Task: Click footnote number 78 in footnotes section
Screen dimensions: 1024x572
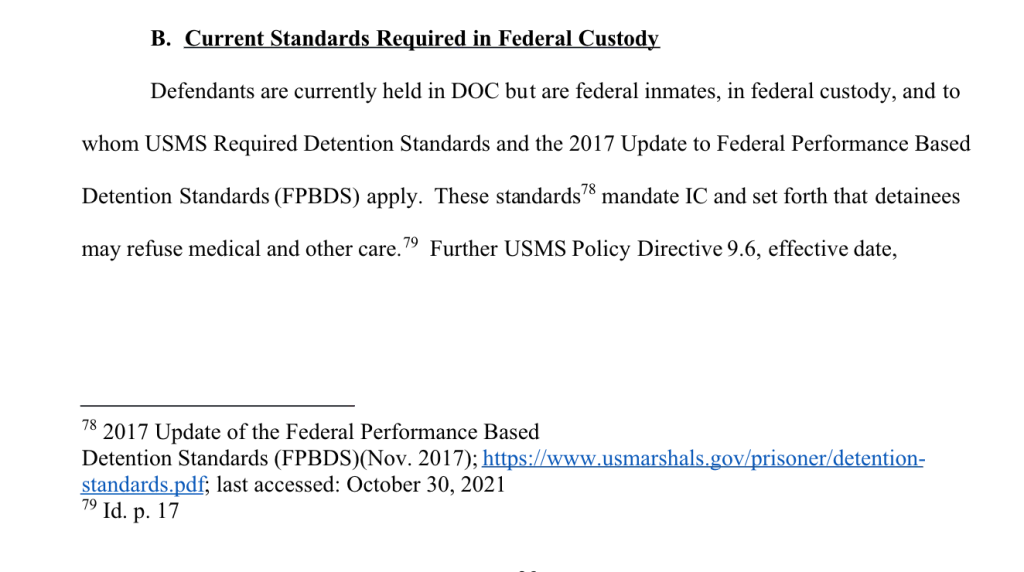Action: pyautogui.click(x=89, y=425)
